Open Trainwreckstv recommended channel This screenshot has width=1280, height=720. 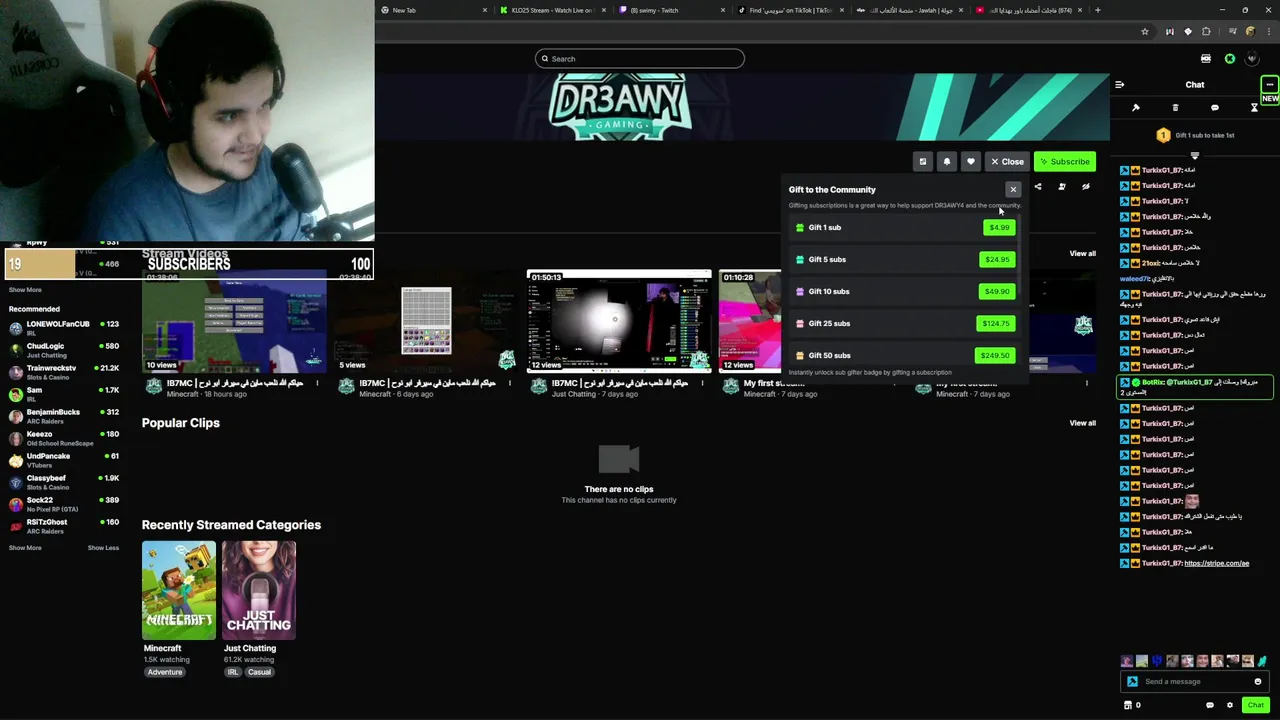[x=64, y=371]
